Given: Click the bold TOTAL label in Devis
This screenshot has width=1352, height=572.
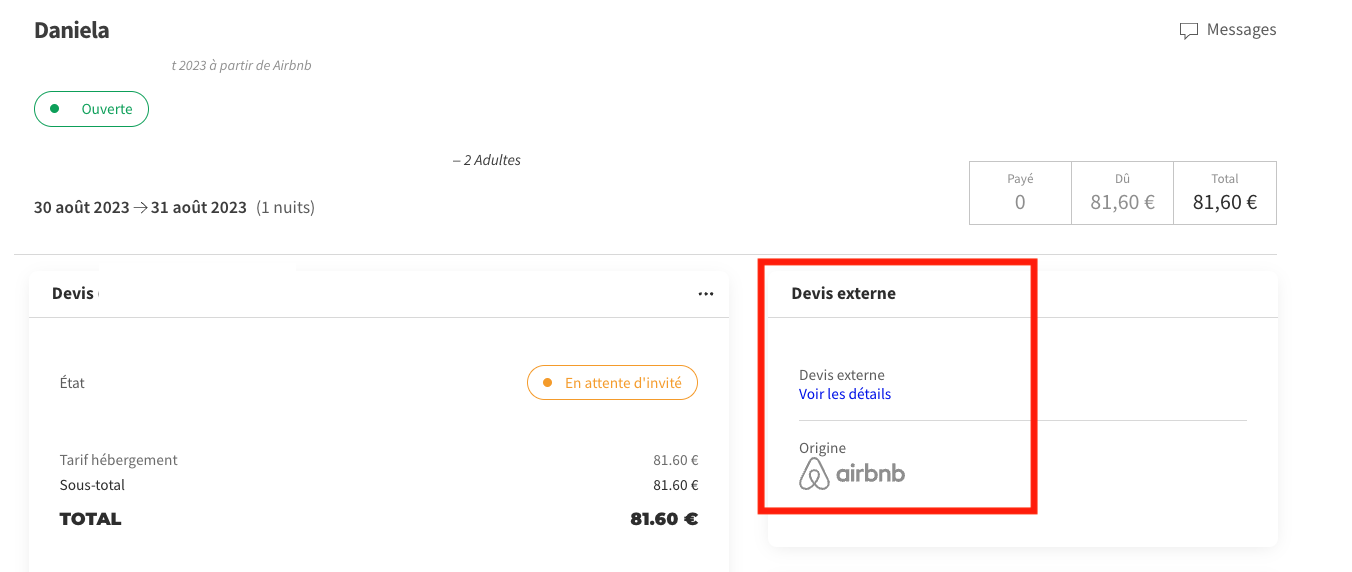Looking at the screenshot, I should pos(90,519).
